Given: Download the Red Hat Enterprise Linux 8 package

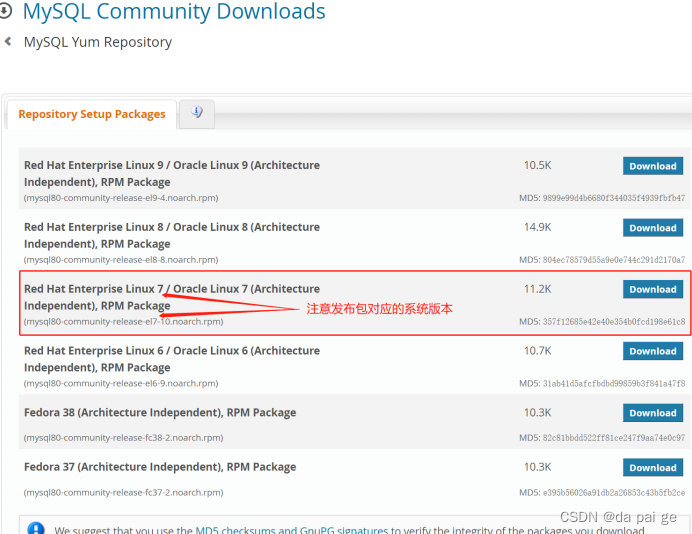Looking at the screenshot, I should [x=653, y=228].
